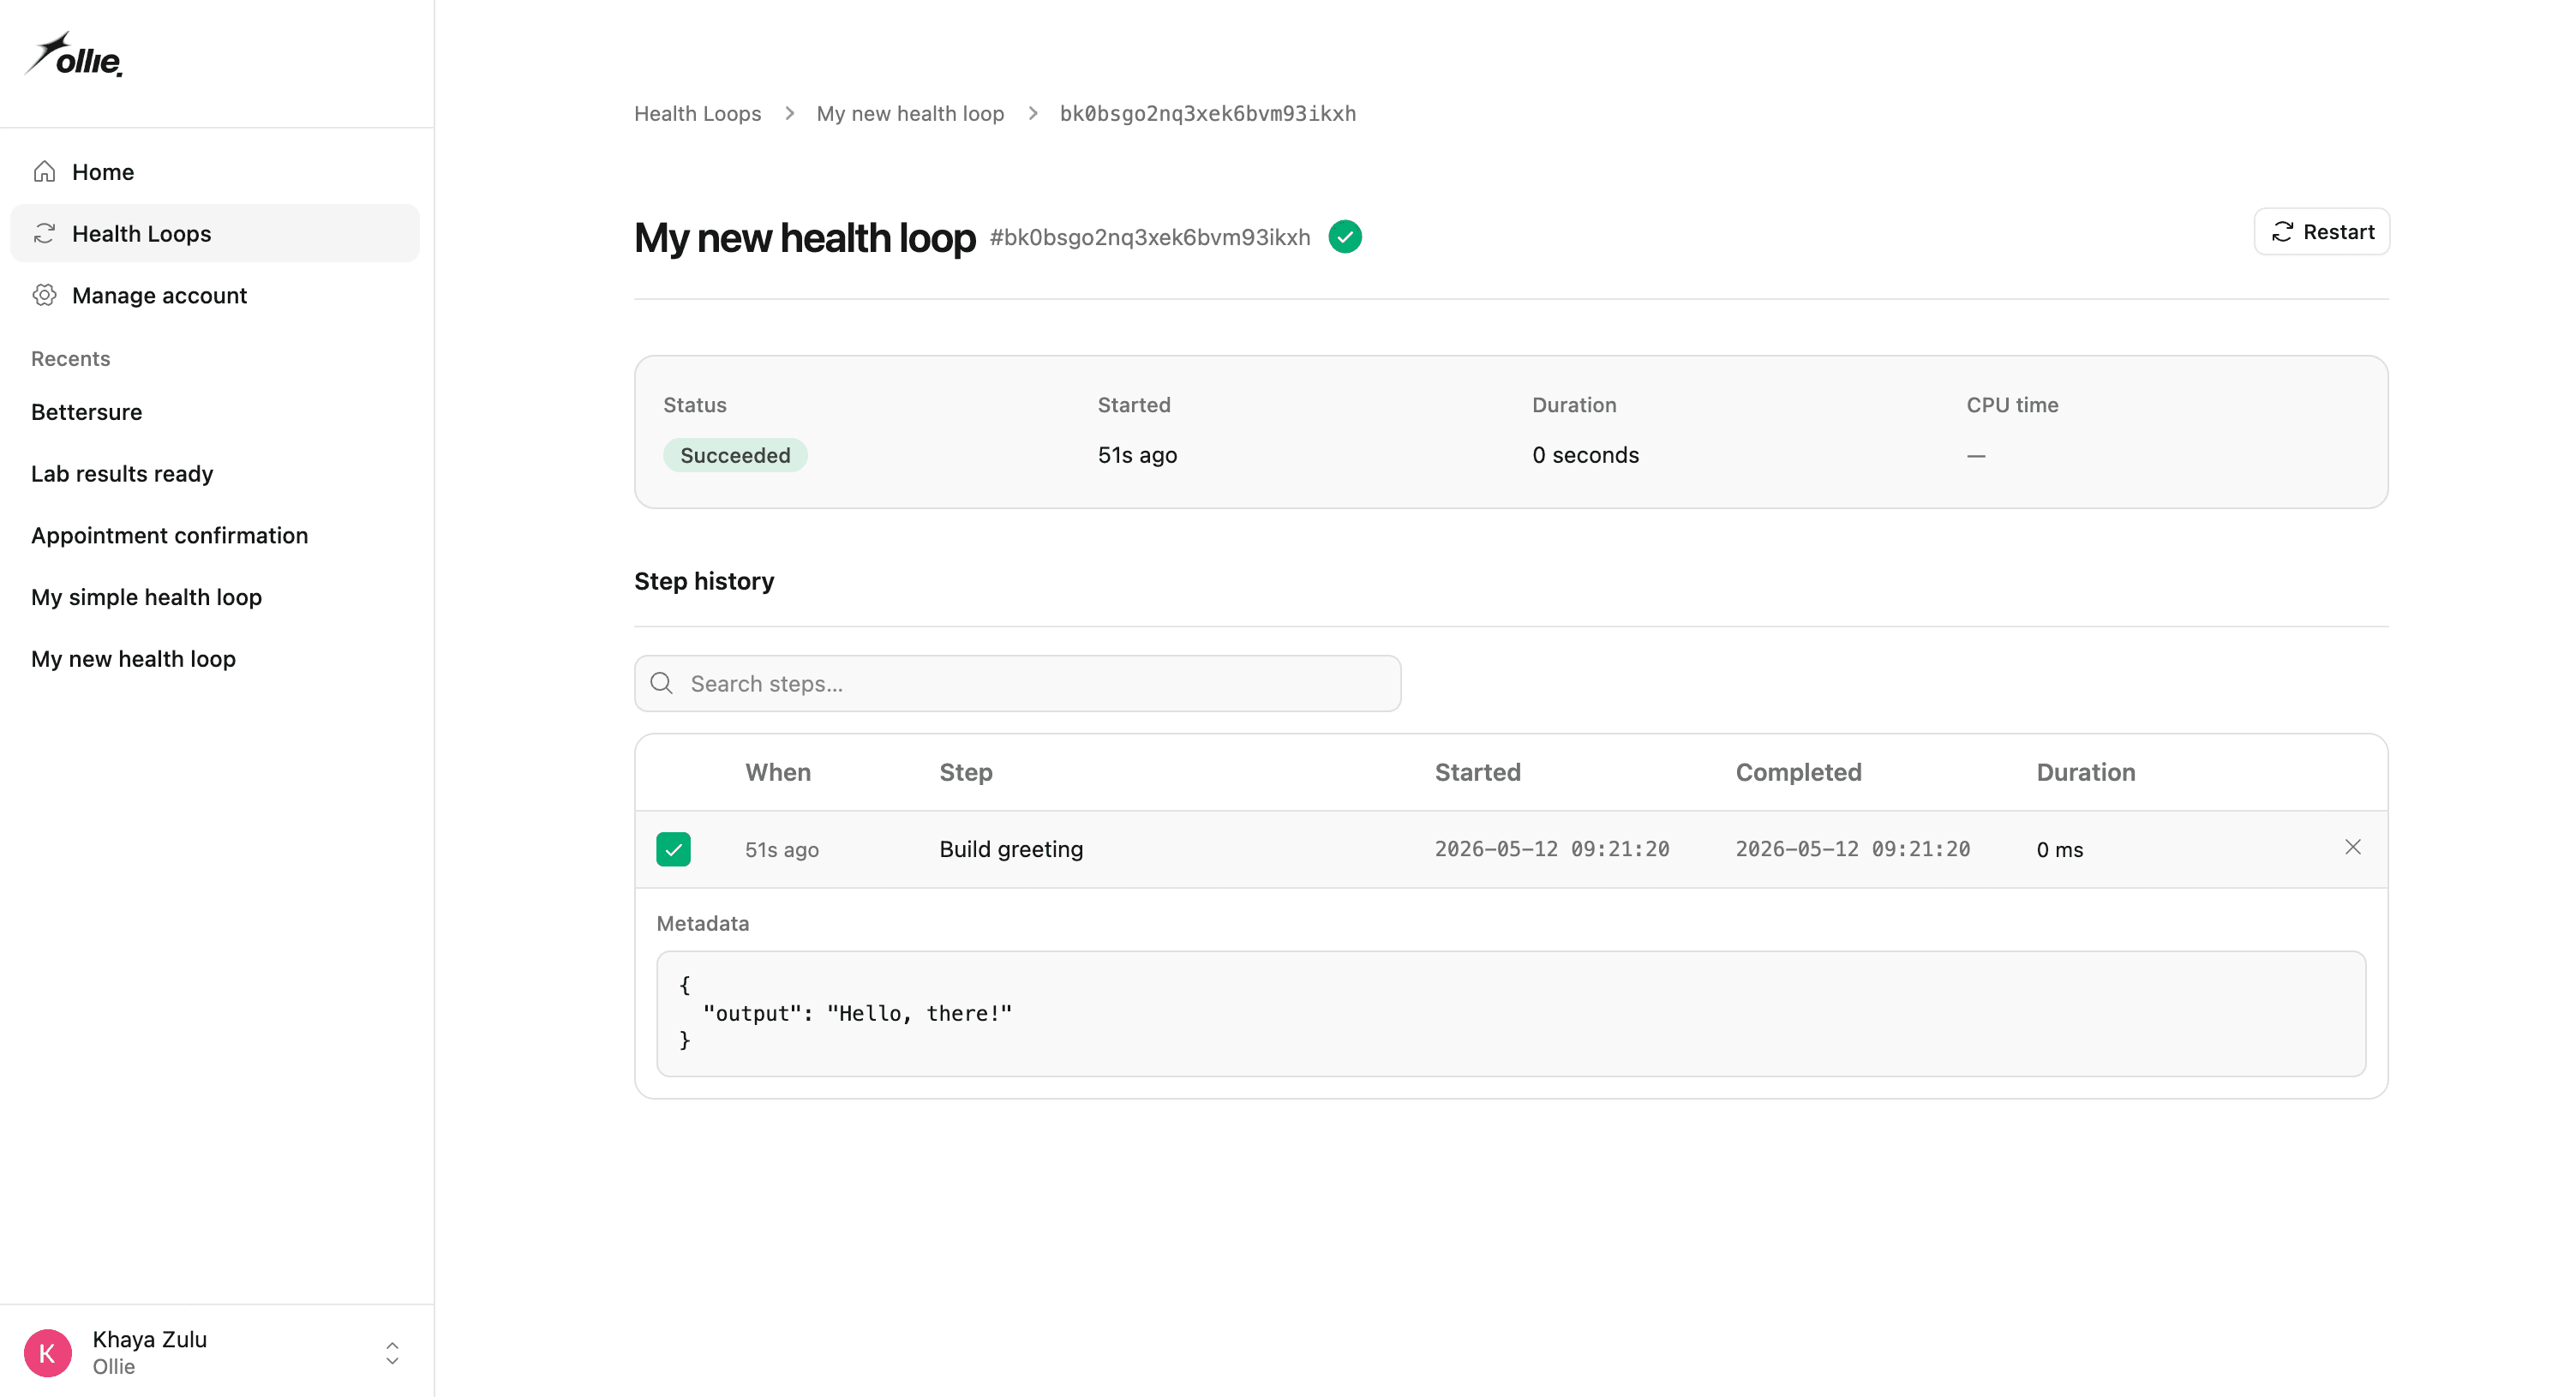Screen dimensions: 2576x1397
Task: Click the Step column header
Action: [x=966, y=773]
